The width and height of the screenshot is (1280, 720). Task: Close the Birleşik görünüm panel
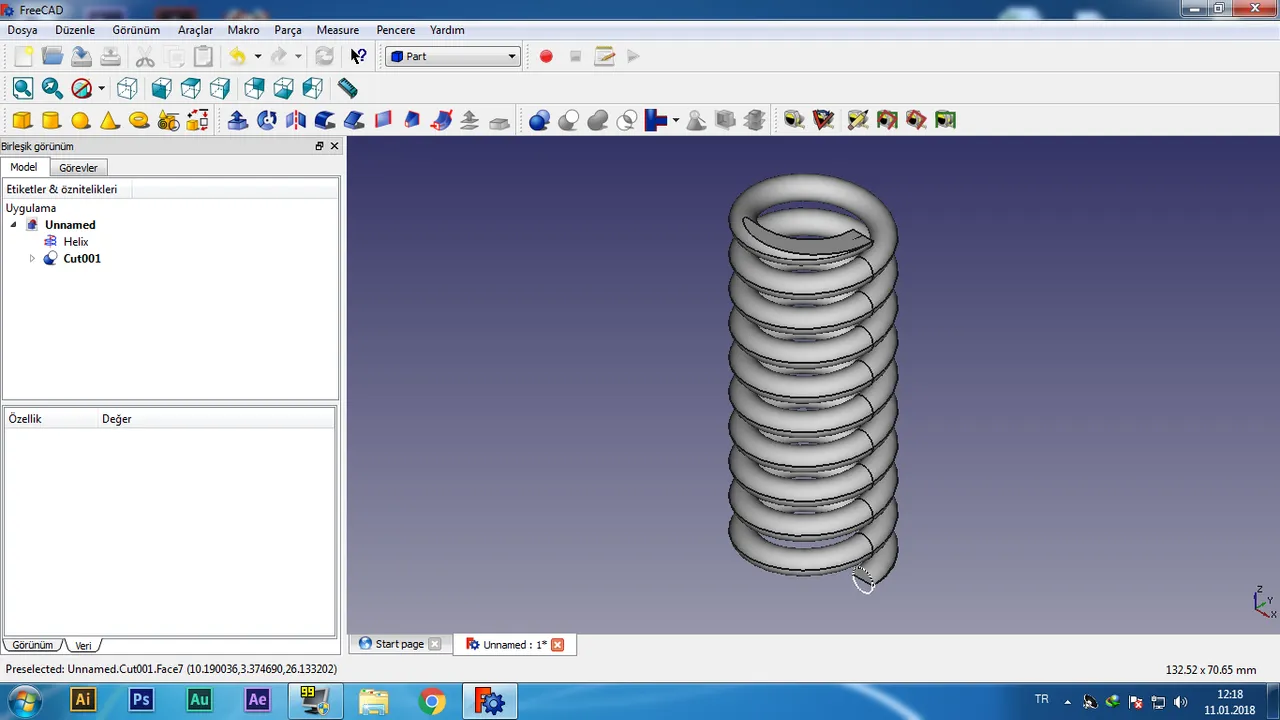point(335,146)
